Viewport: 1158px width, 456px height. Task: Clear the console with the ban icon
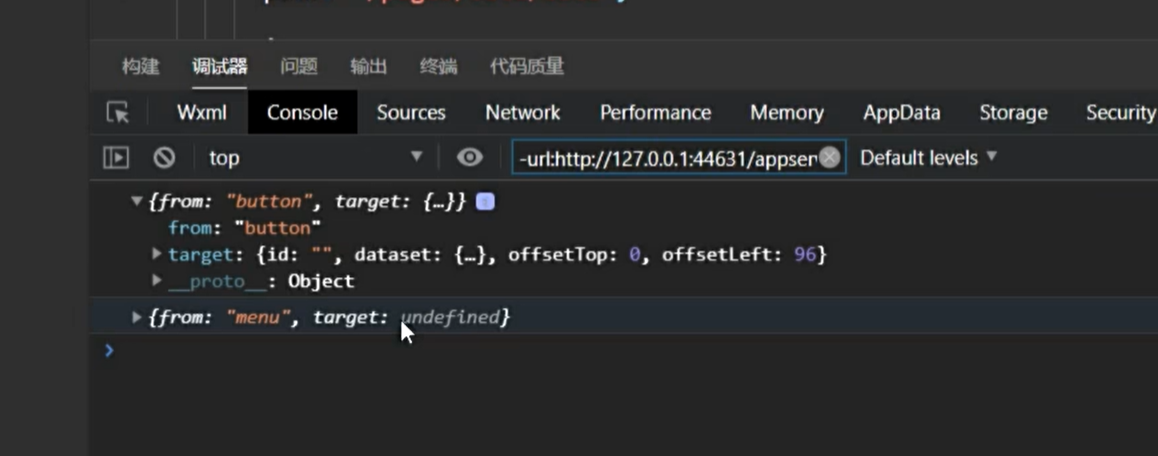click(164, 158)
